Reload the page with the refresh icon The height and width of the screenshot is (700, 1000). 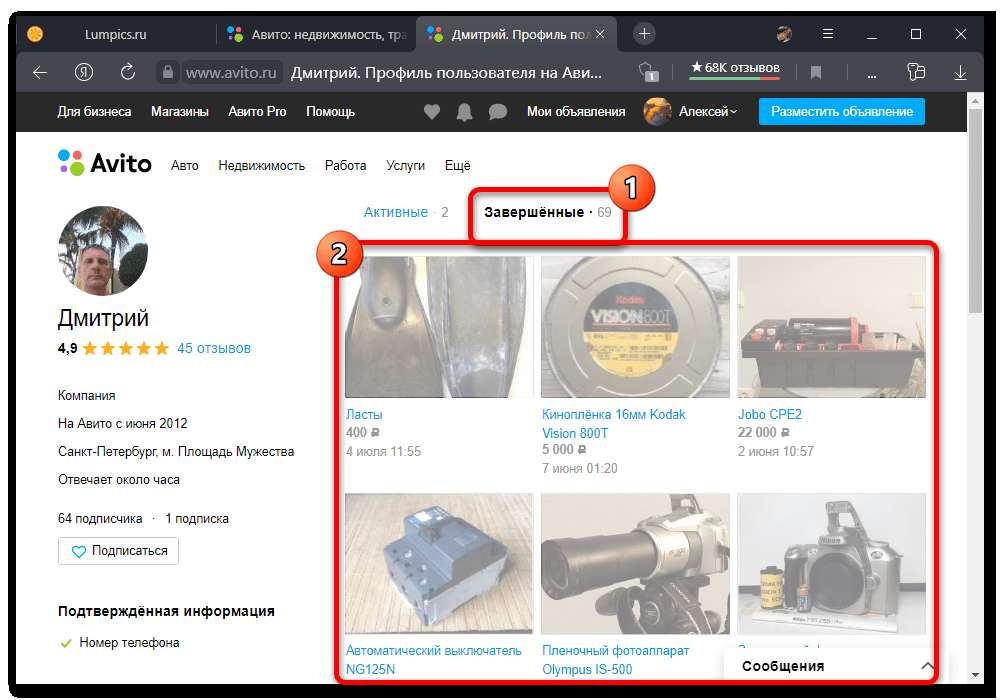[x=128, y=72]
